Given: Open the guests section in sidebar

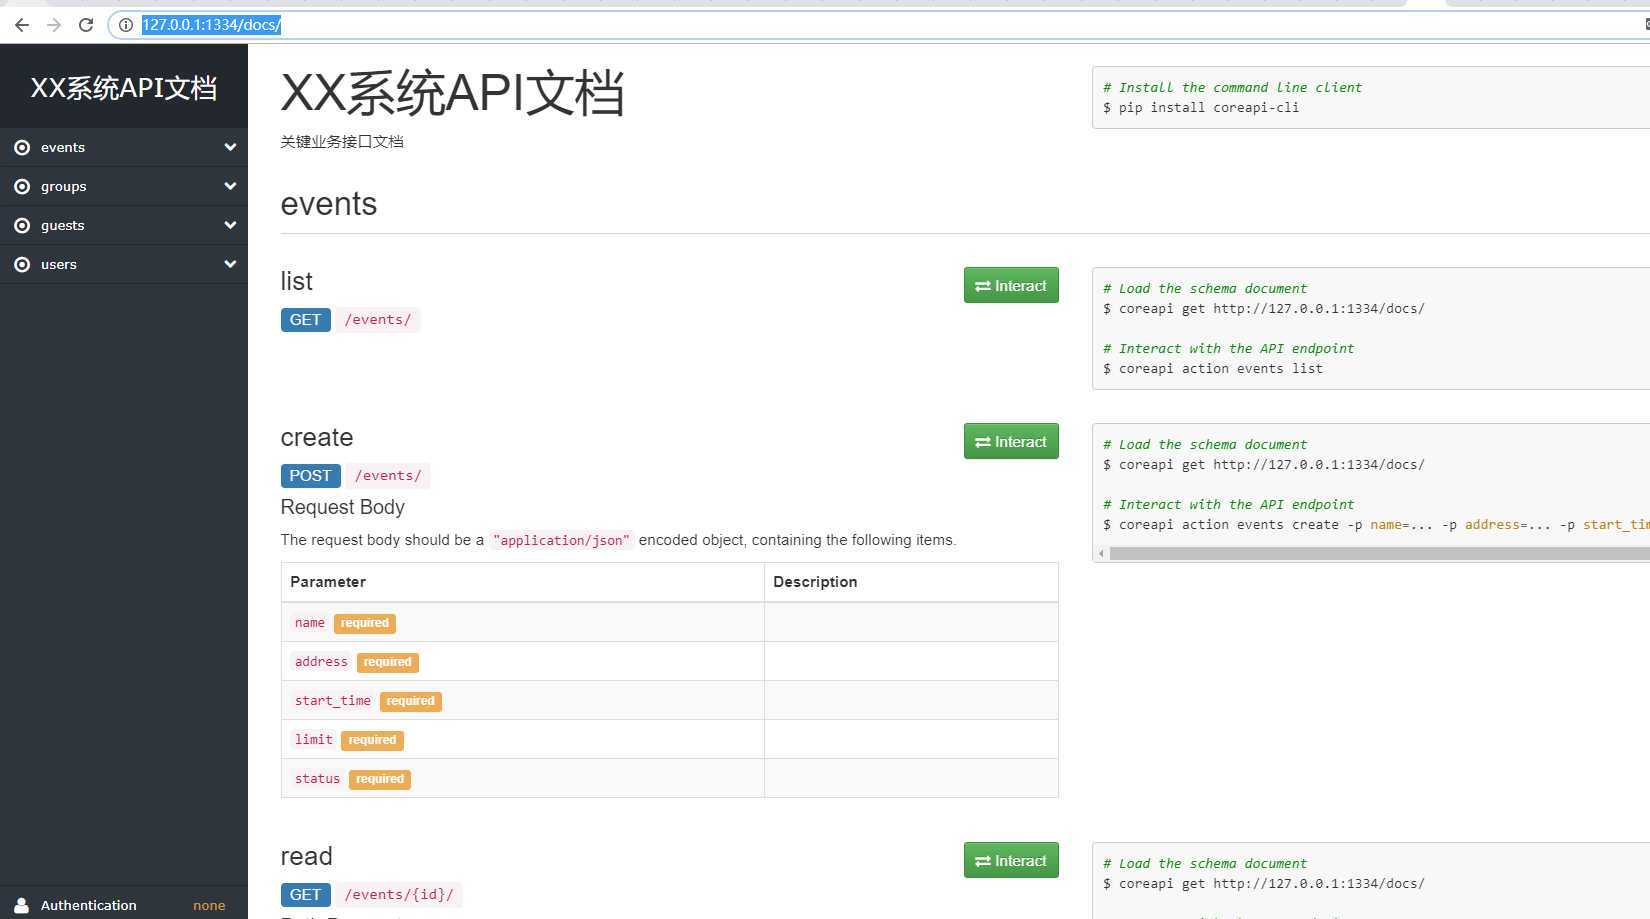Looking at the screenshot, I should [x=124, y=225].
